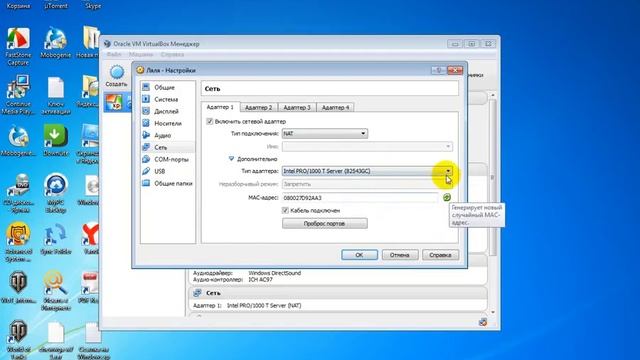Open the Дисплей settings category

167,111
